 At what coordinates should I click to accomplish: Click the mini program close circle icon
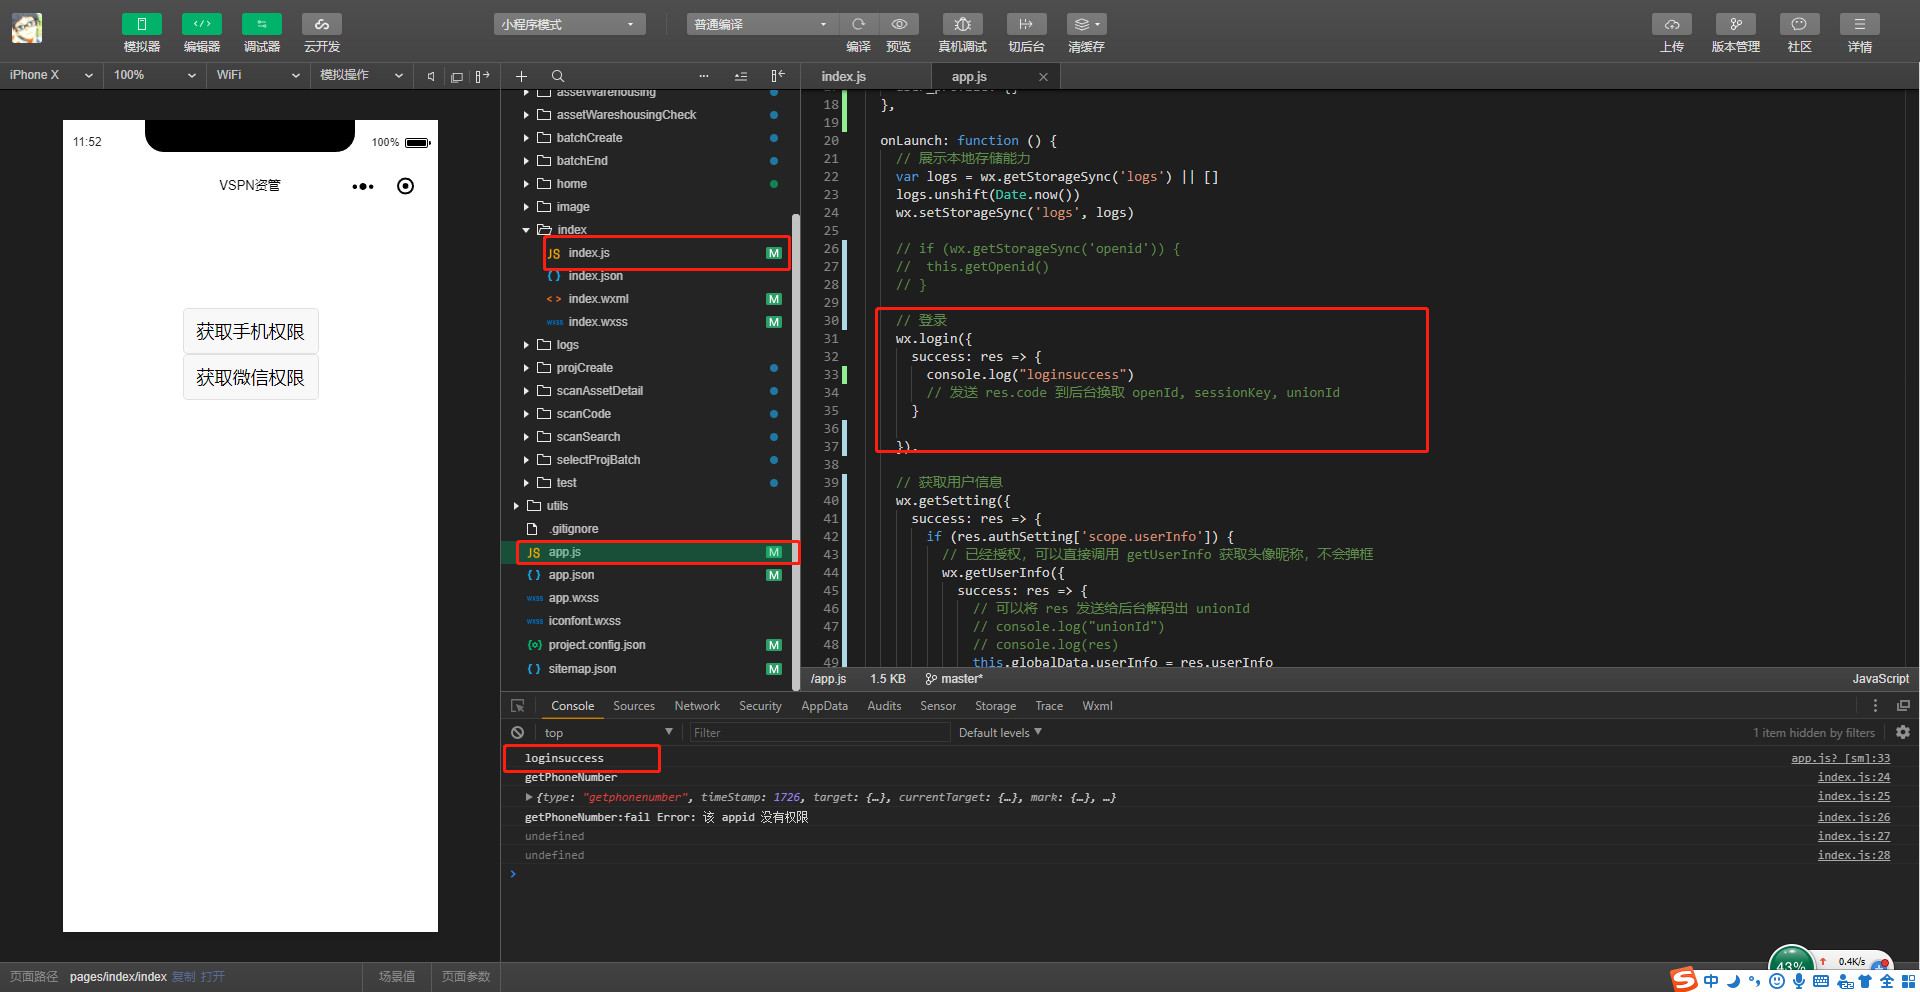pyautogui.click(x=405, y=186)
